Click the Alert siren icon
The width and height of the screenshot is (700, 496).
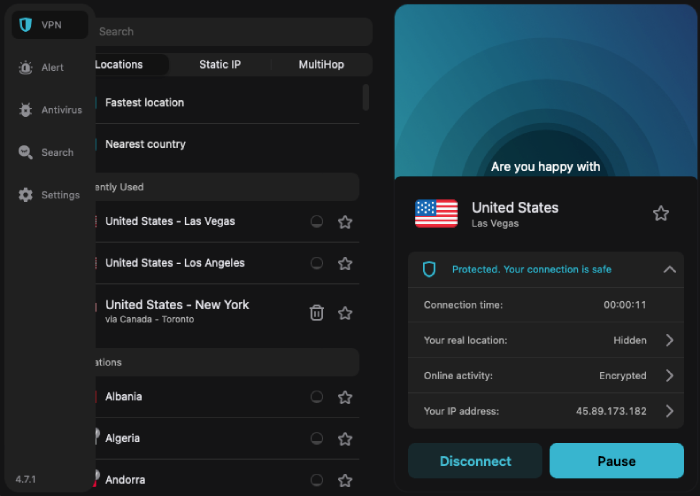click(x=25, y=67)
